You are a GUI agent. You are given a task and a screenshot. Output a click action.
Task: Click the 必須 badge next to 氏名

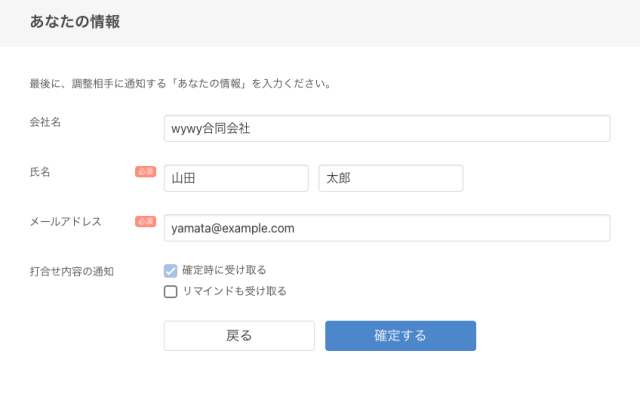tap(146, 172)
